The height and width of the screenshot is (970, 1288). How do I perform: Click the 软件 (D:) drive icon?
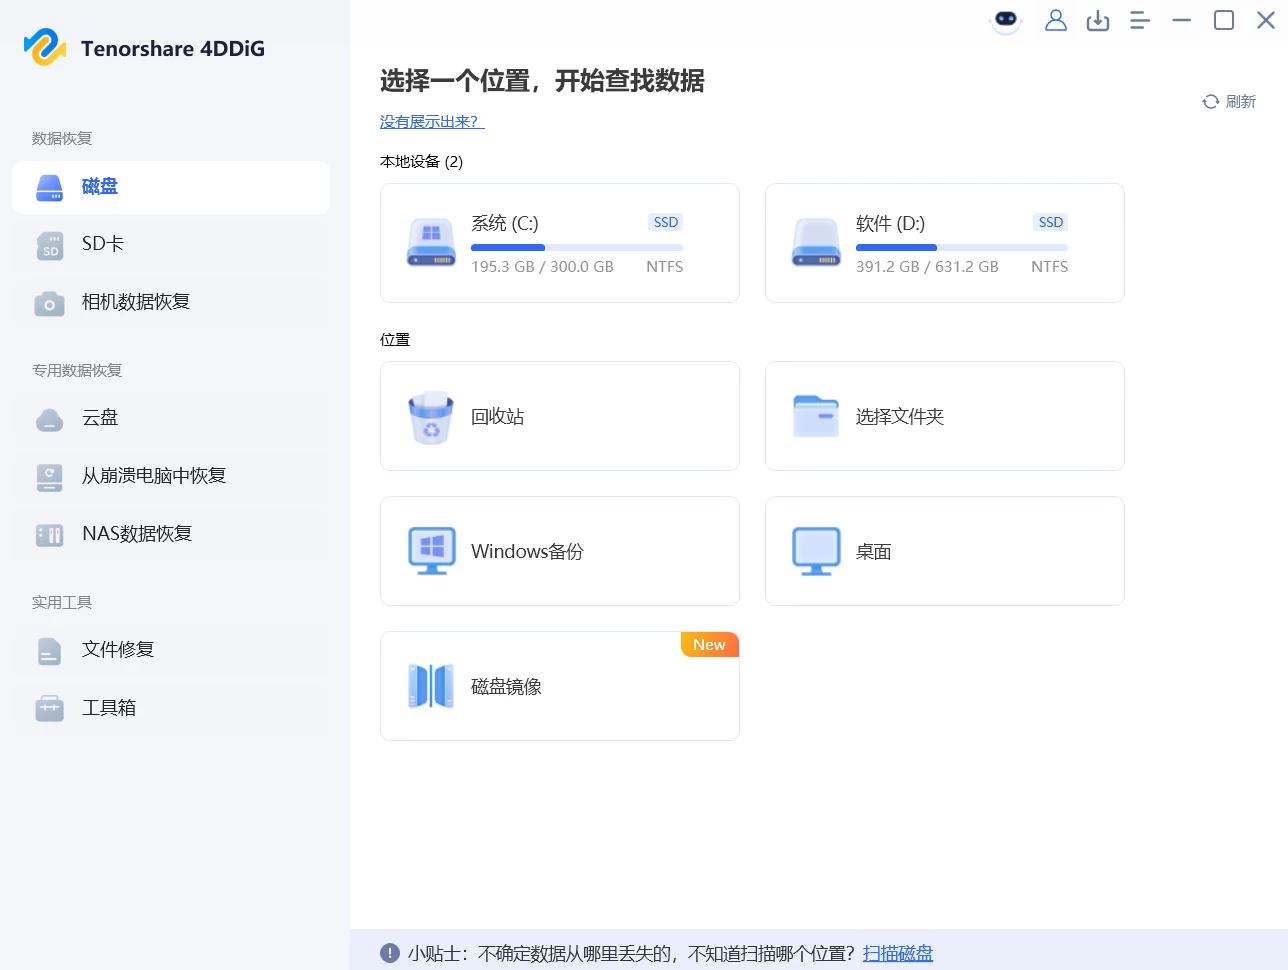pos(816,243)
